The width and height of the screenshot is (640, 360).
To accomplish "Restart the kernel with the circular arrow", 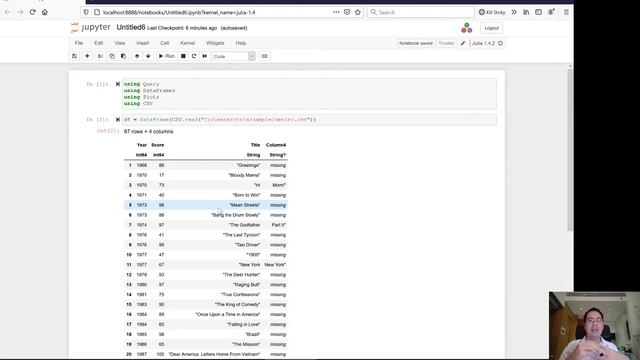I will pyautogui.click(x=194, y=56).
